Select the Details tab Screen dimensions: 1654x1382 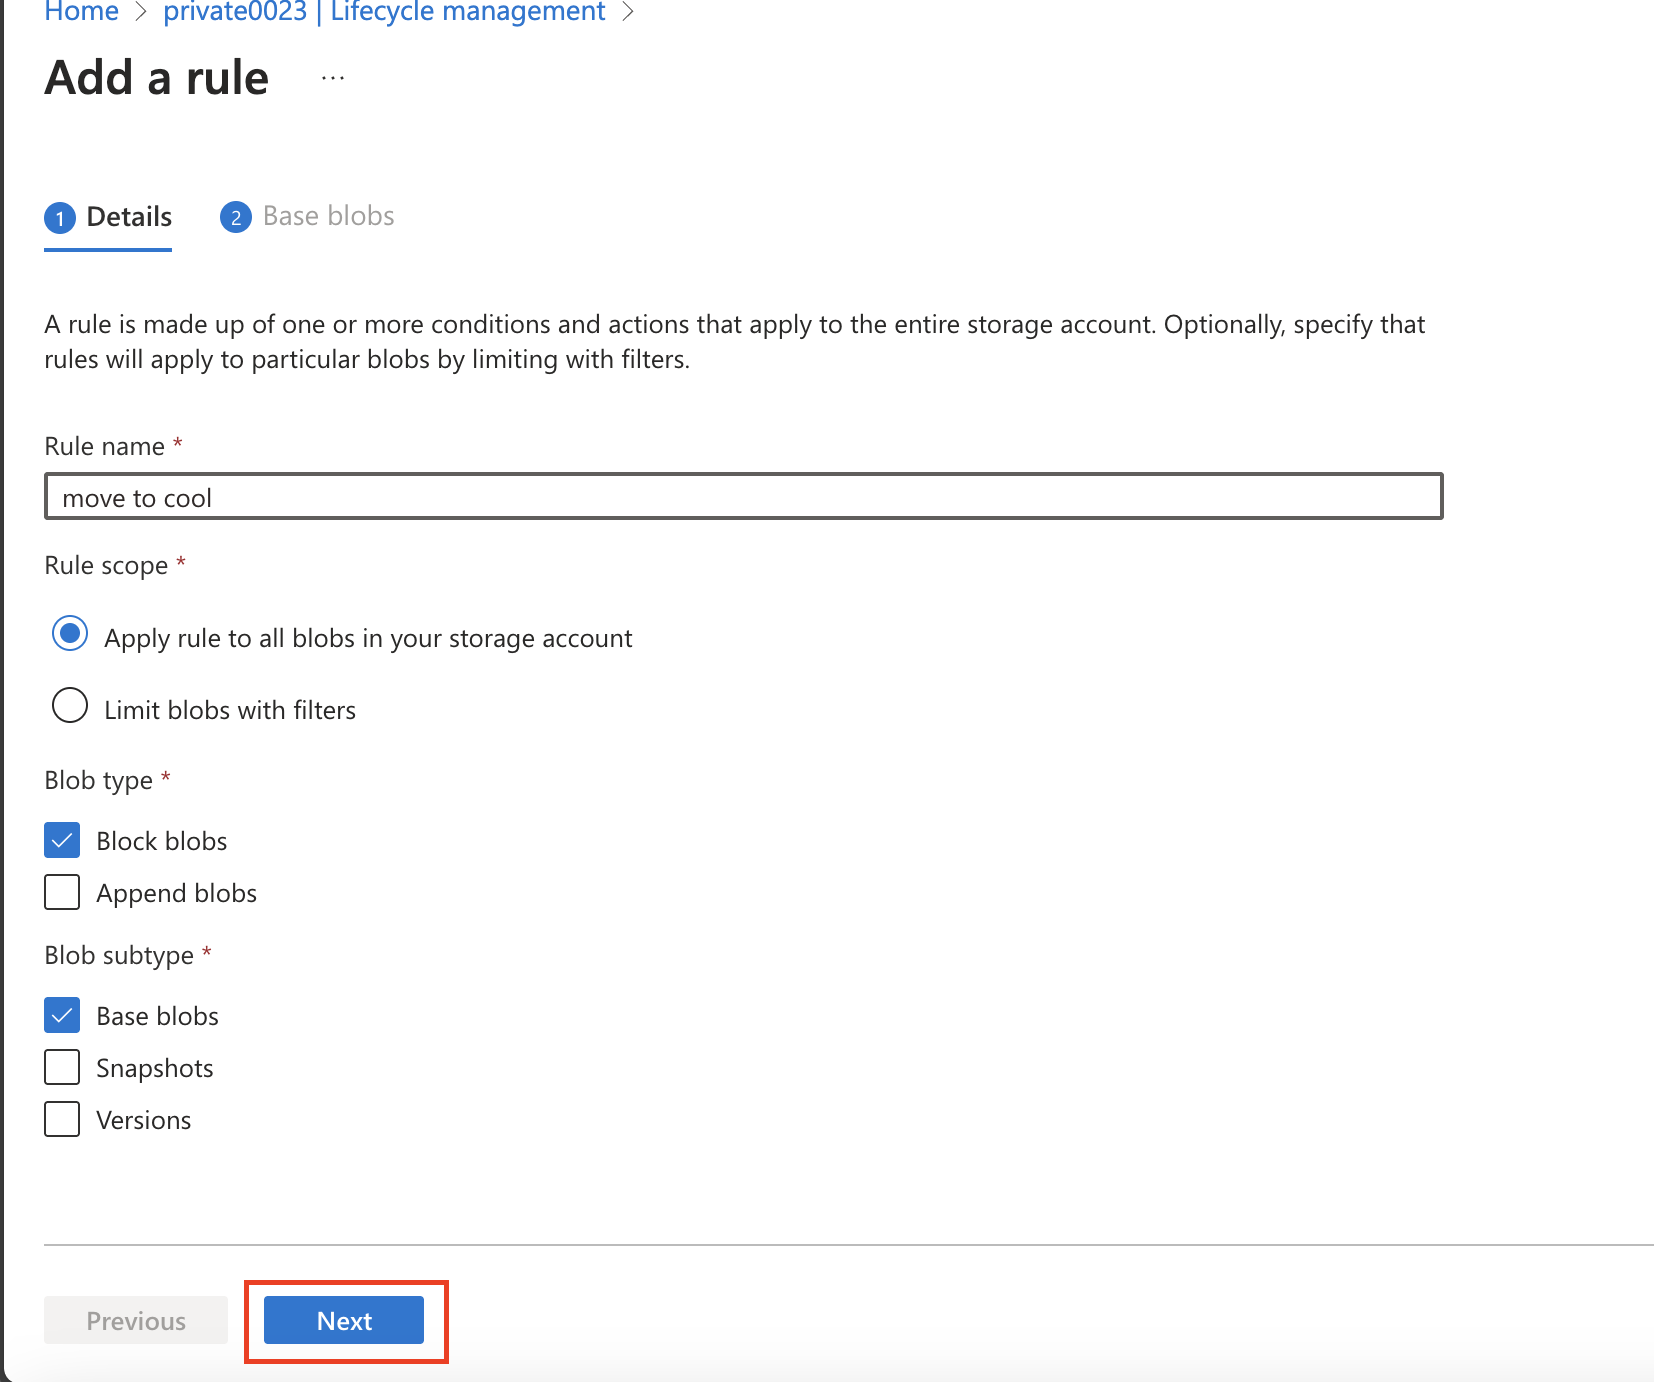[108, 217]
